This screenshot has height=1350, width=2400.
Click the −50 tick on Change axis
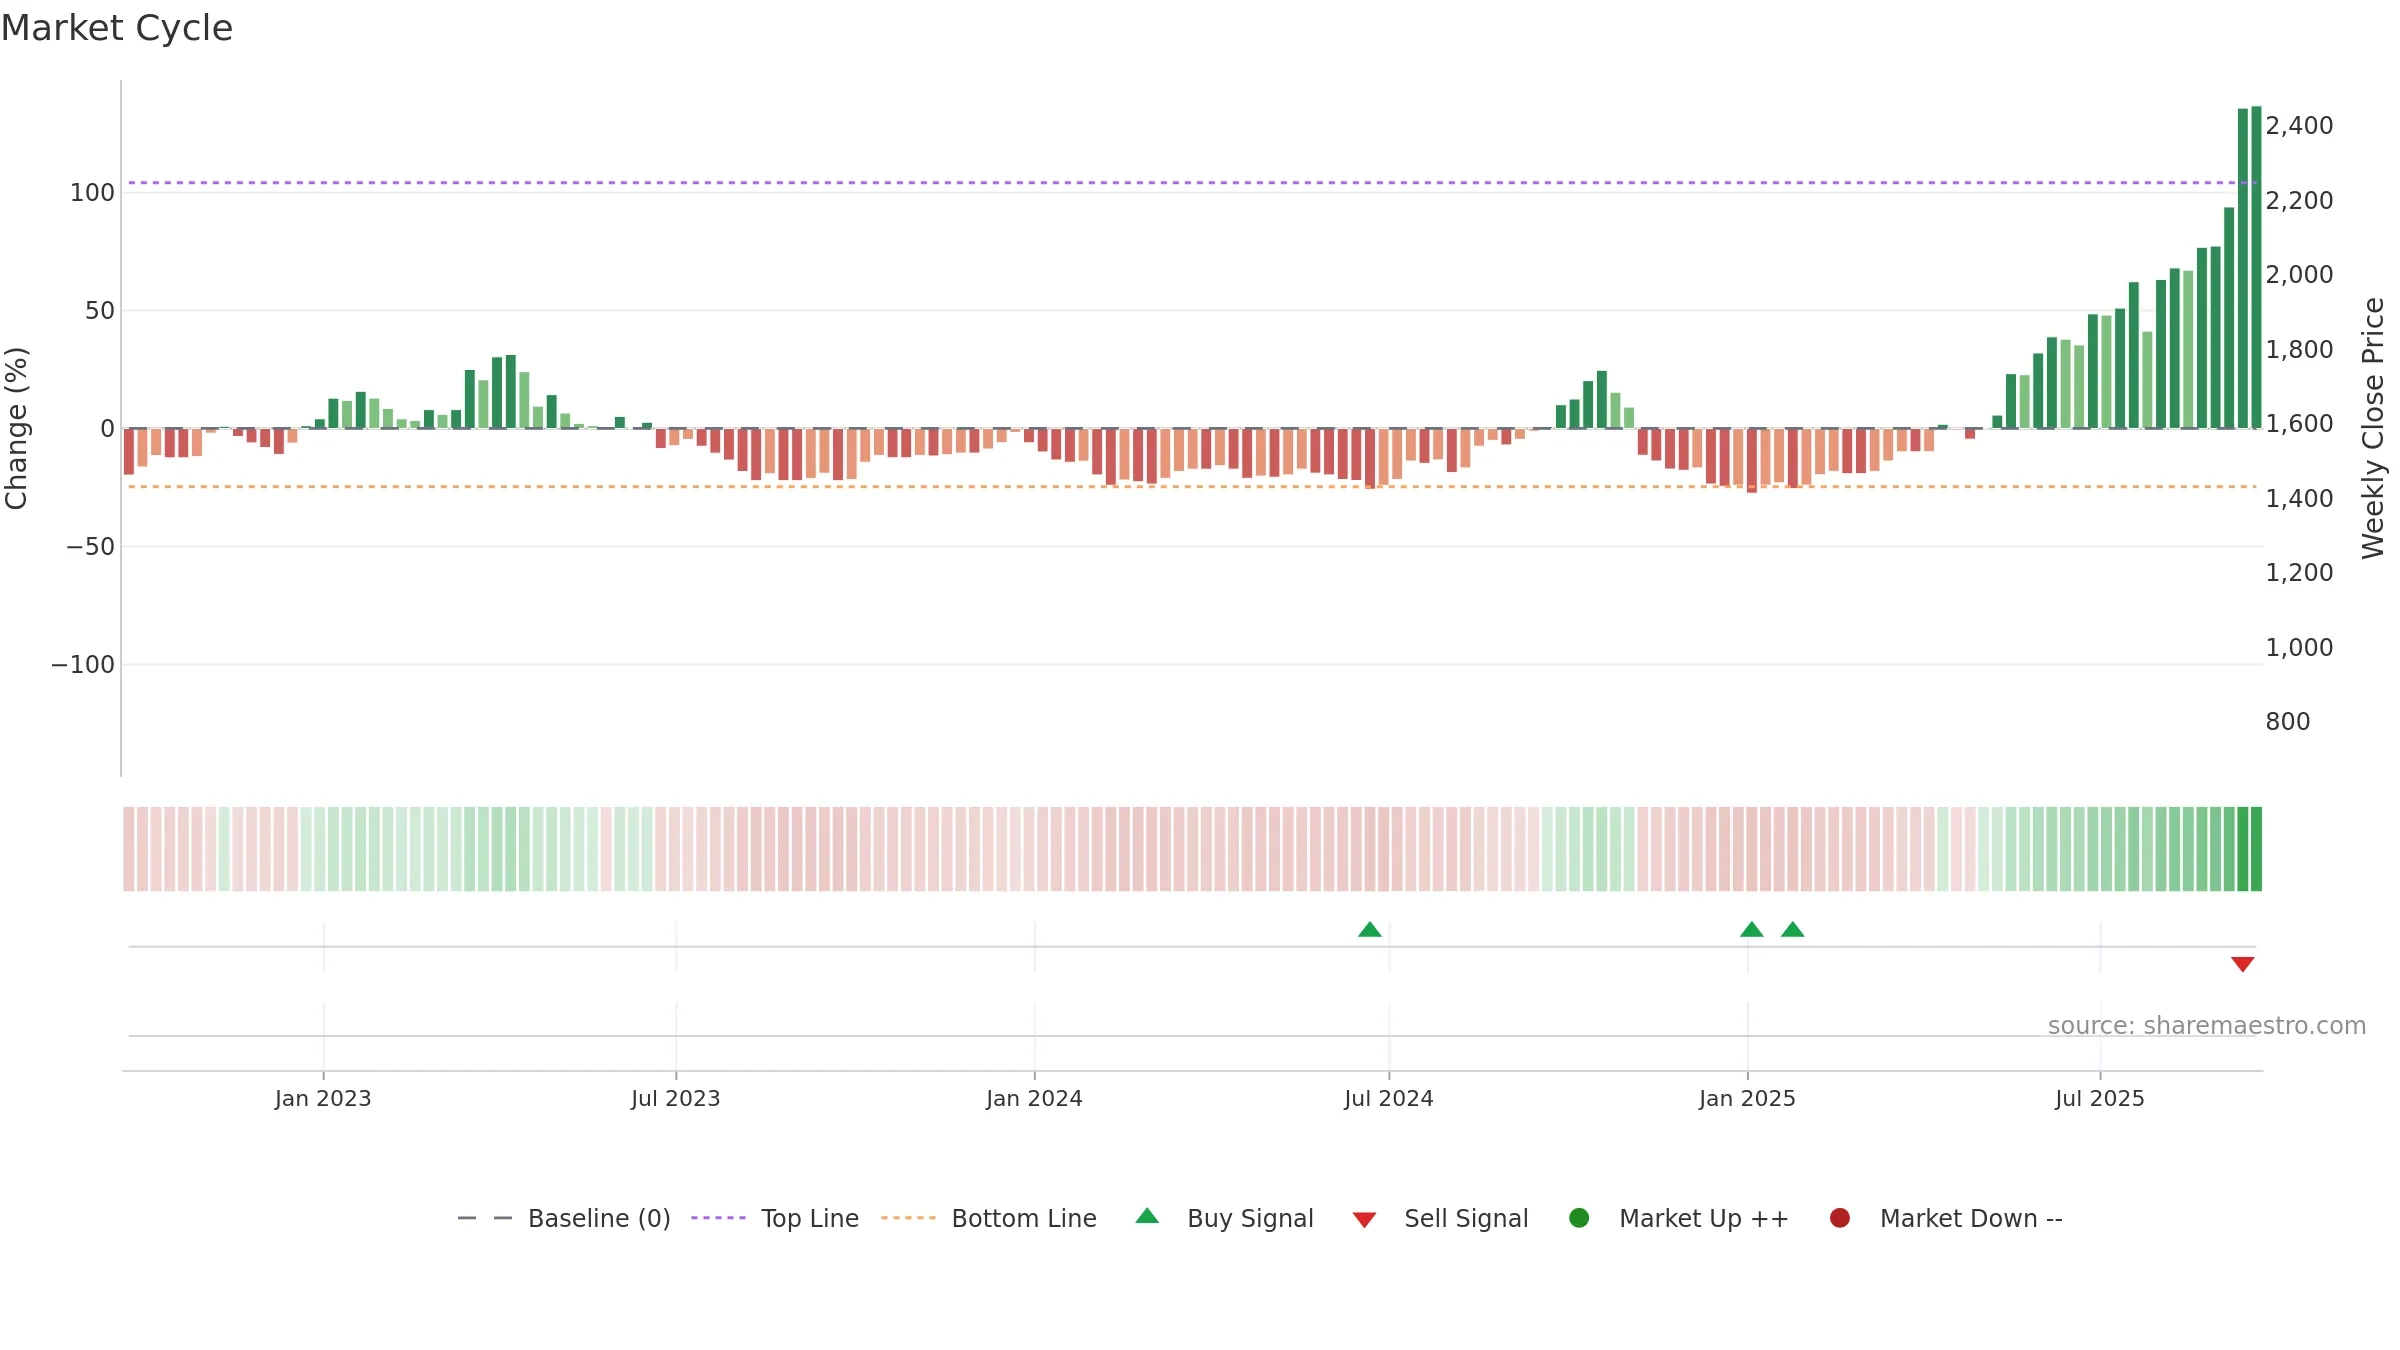(90, 547)
